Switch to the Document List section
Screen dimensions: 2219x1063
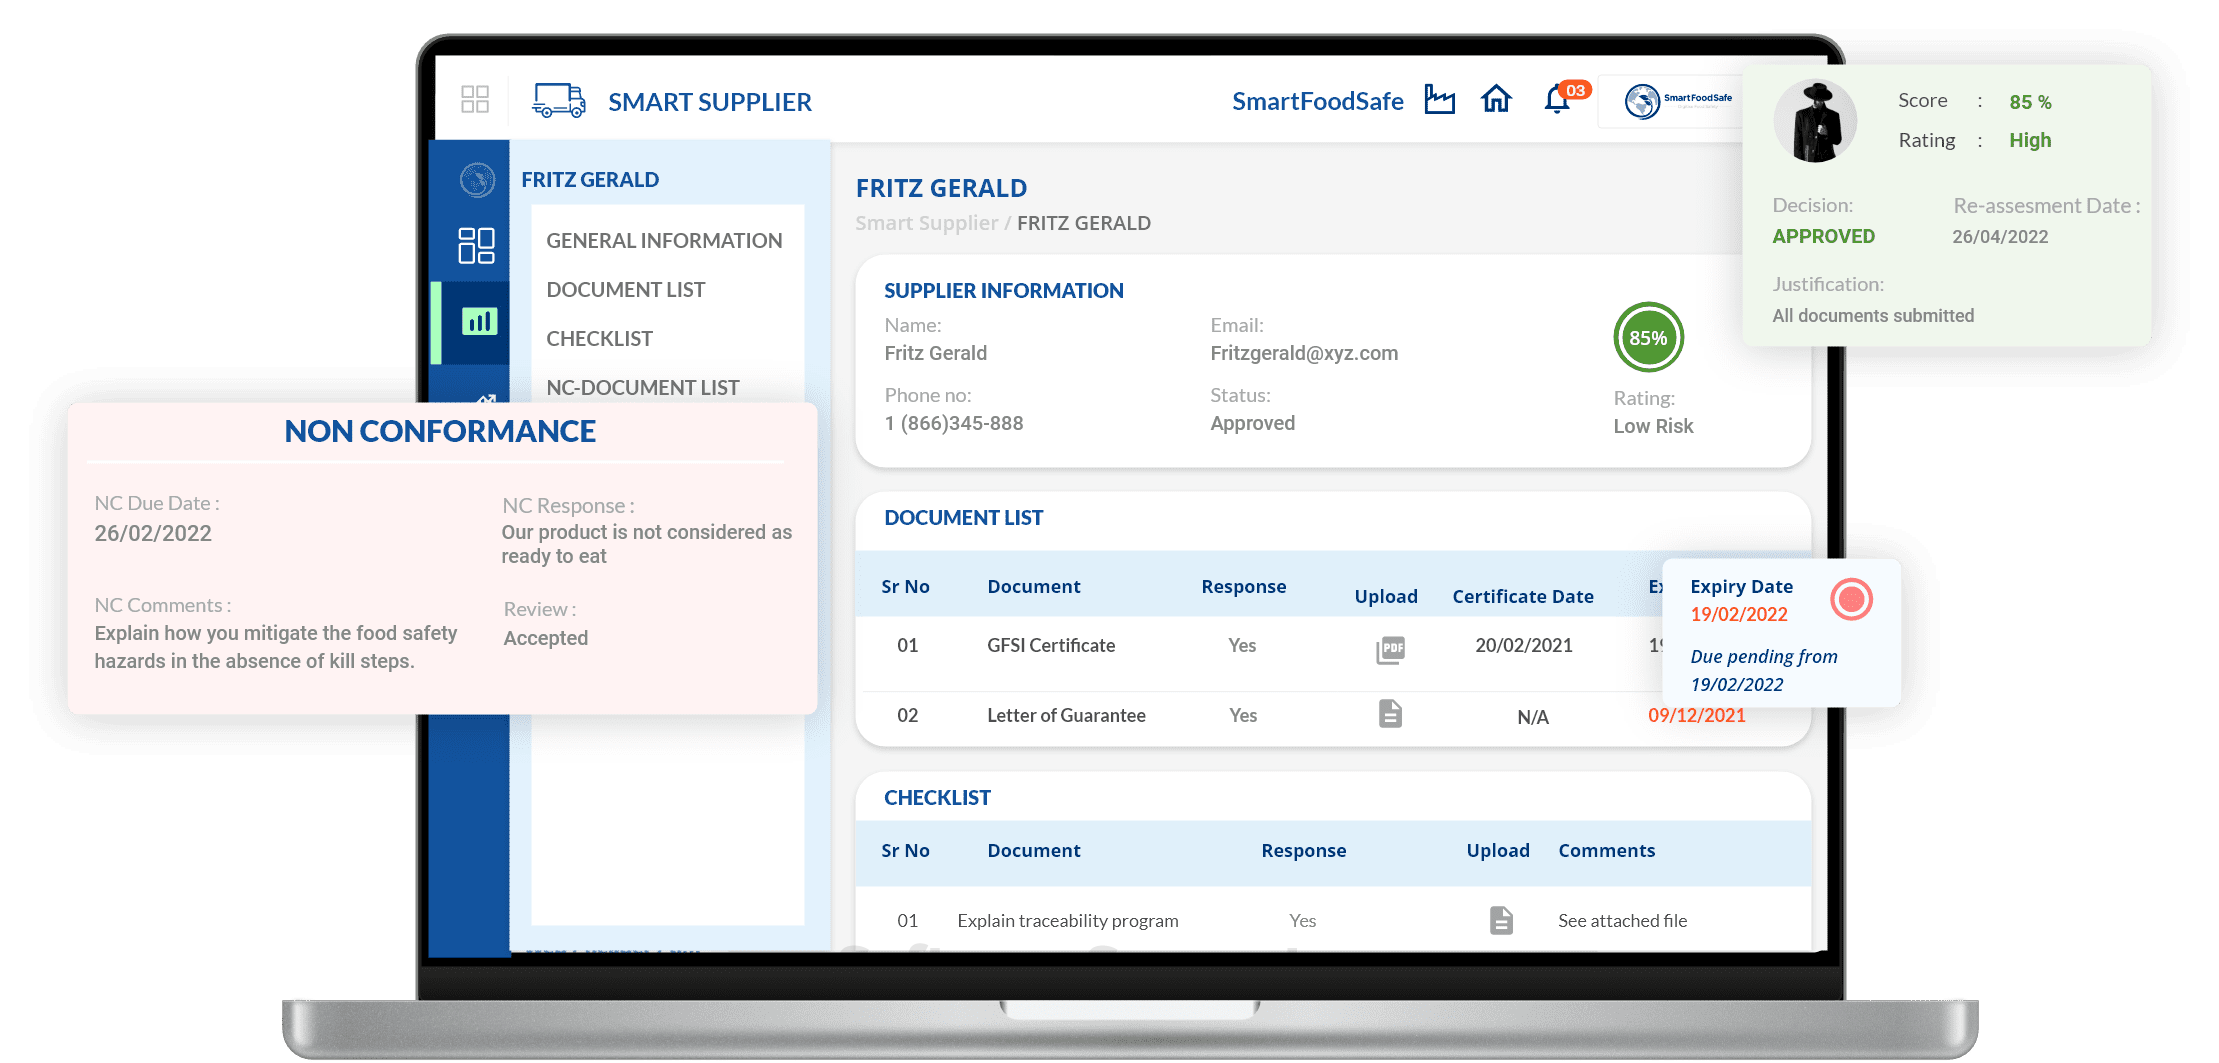pyautogui.click(x=625, y=289)
